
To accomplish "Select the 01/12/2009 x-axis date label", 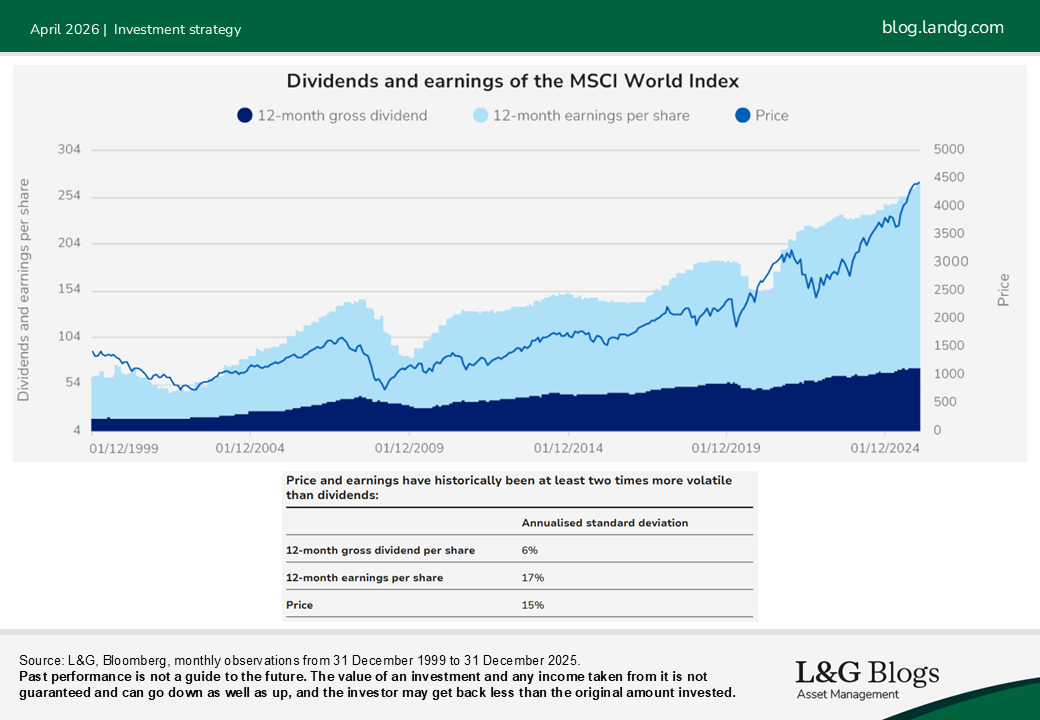I will (x=409, y=448).
